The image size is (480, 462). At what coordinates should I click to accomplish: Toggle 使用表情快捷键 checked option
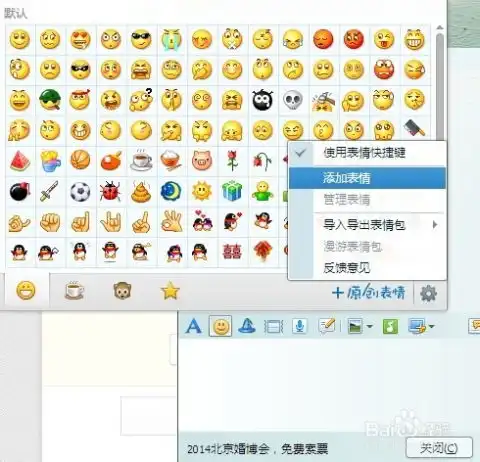pyautogui.click(x=367, y=153)
